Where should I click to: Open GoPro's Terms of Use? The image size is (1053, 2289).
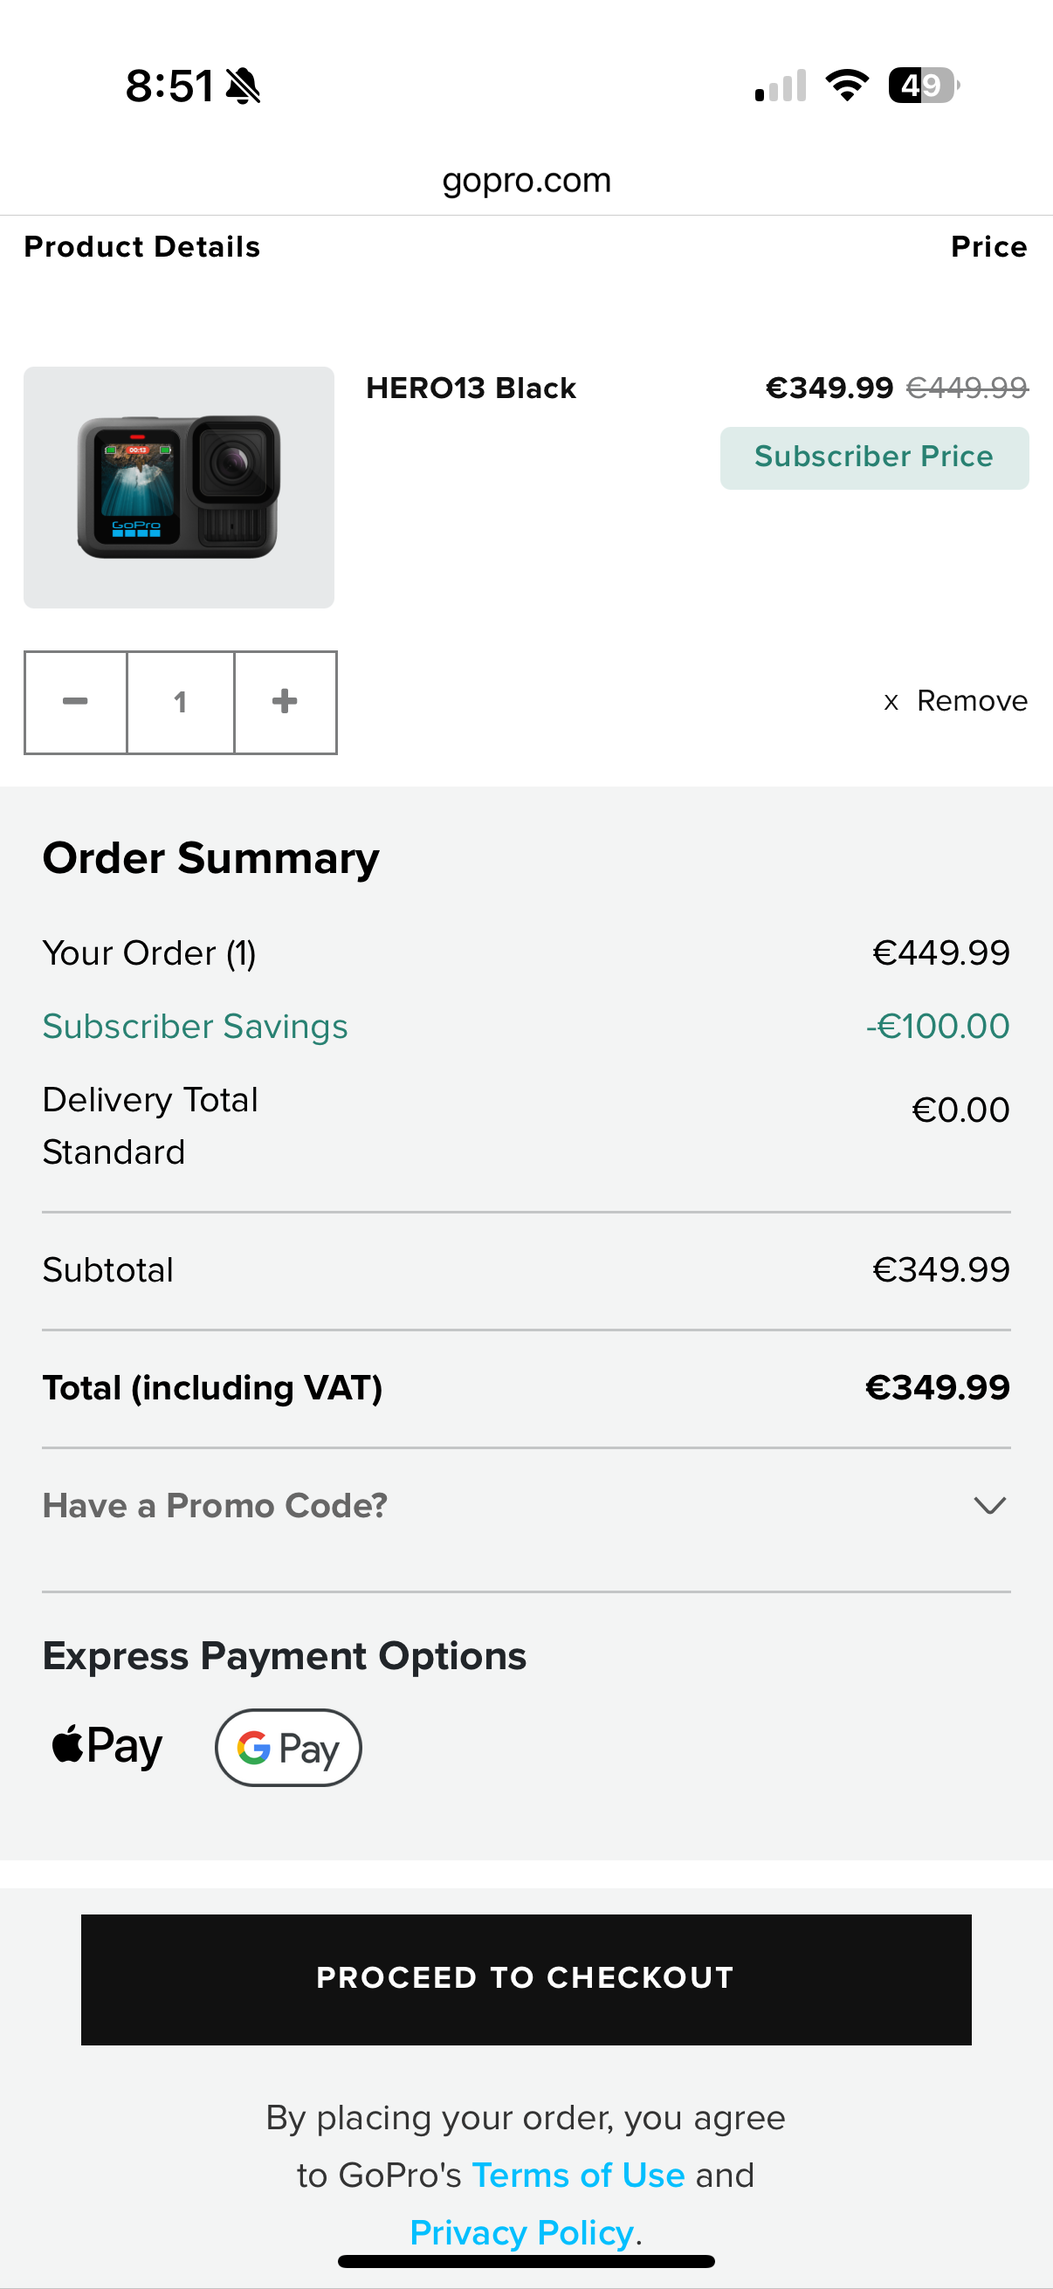point(578,2175)
